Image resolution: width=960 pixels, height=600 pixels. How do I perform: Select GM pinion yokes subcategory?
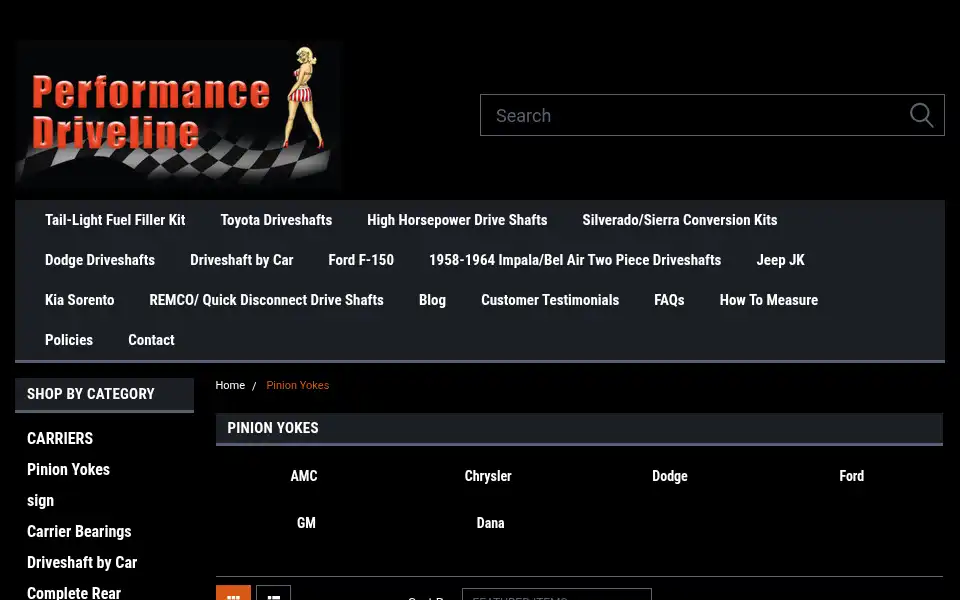coord(306,523)
